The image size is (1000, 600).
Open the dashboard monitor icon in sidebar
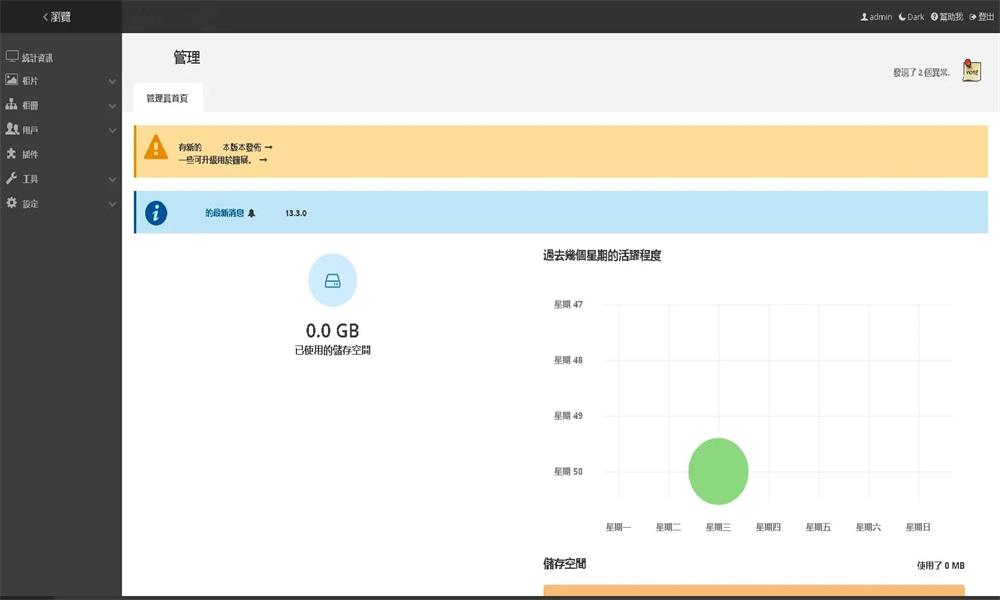pos(11,56)
